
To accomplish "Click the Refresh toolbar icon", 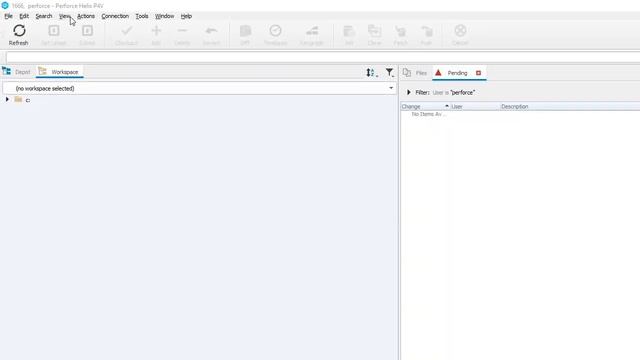I will pos(19,31).
